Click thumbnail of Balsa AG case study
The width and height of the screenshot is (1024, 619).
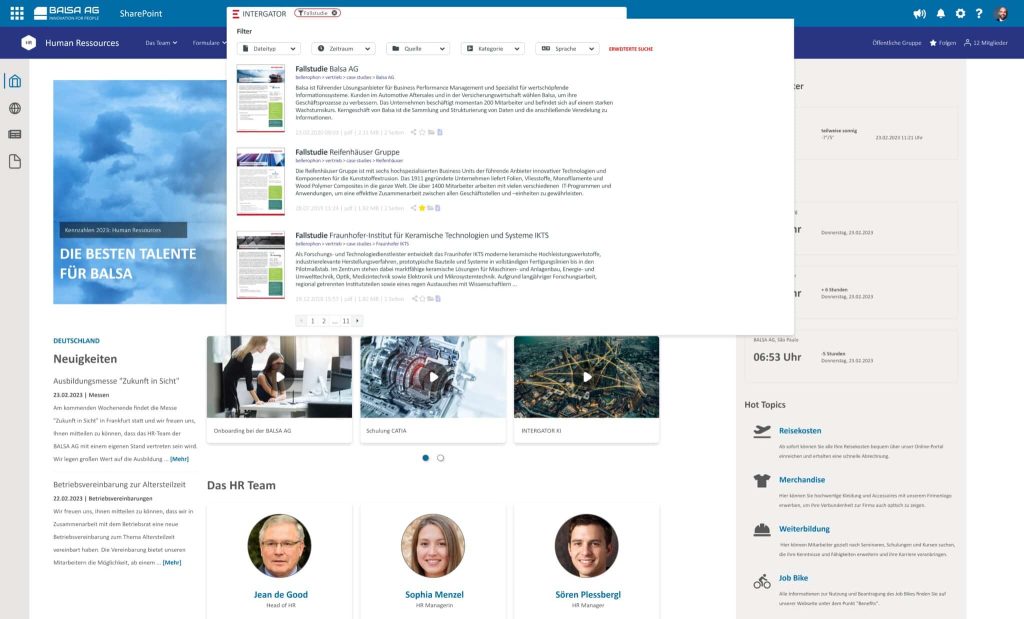point(261,99)
